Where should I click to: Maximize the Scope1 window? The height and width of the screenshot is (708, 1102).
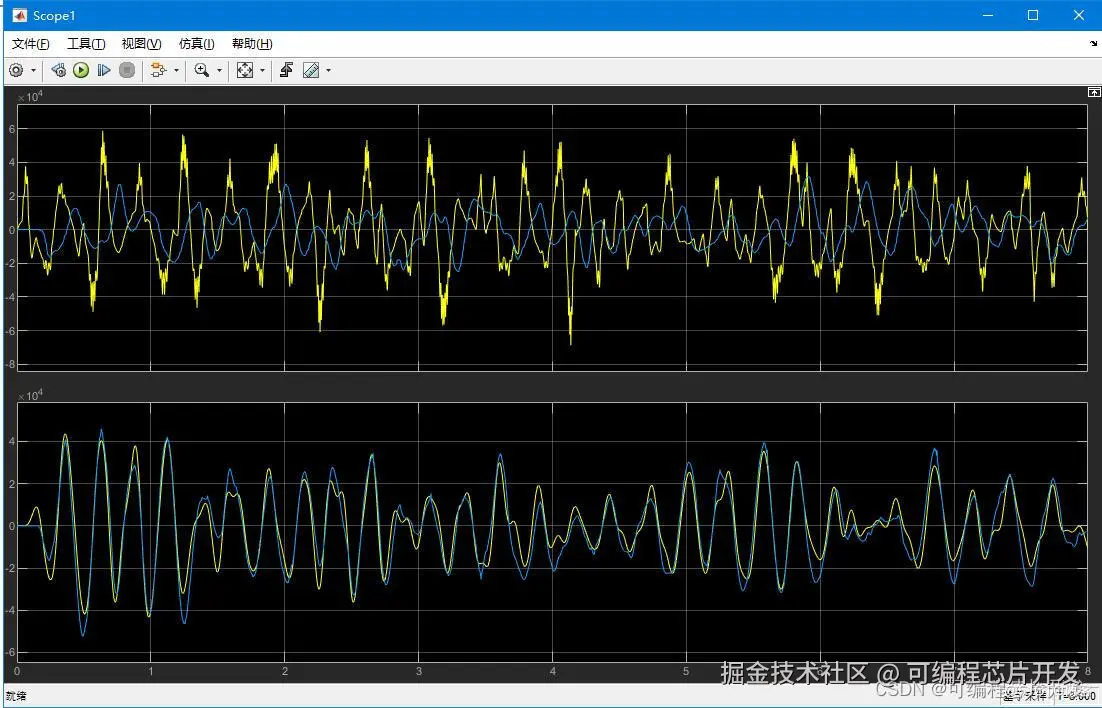tap(1033, 15)
